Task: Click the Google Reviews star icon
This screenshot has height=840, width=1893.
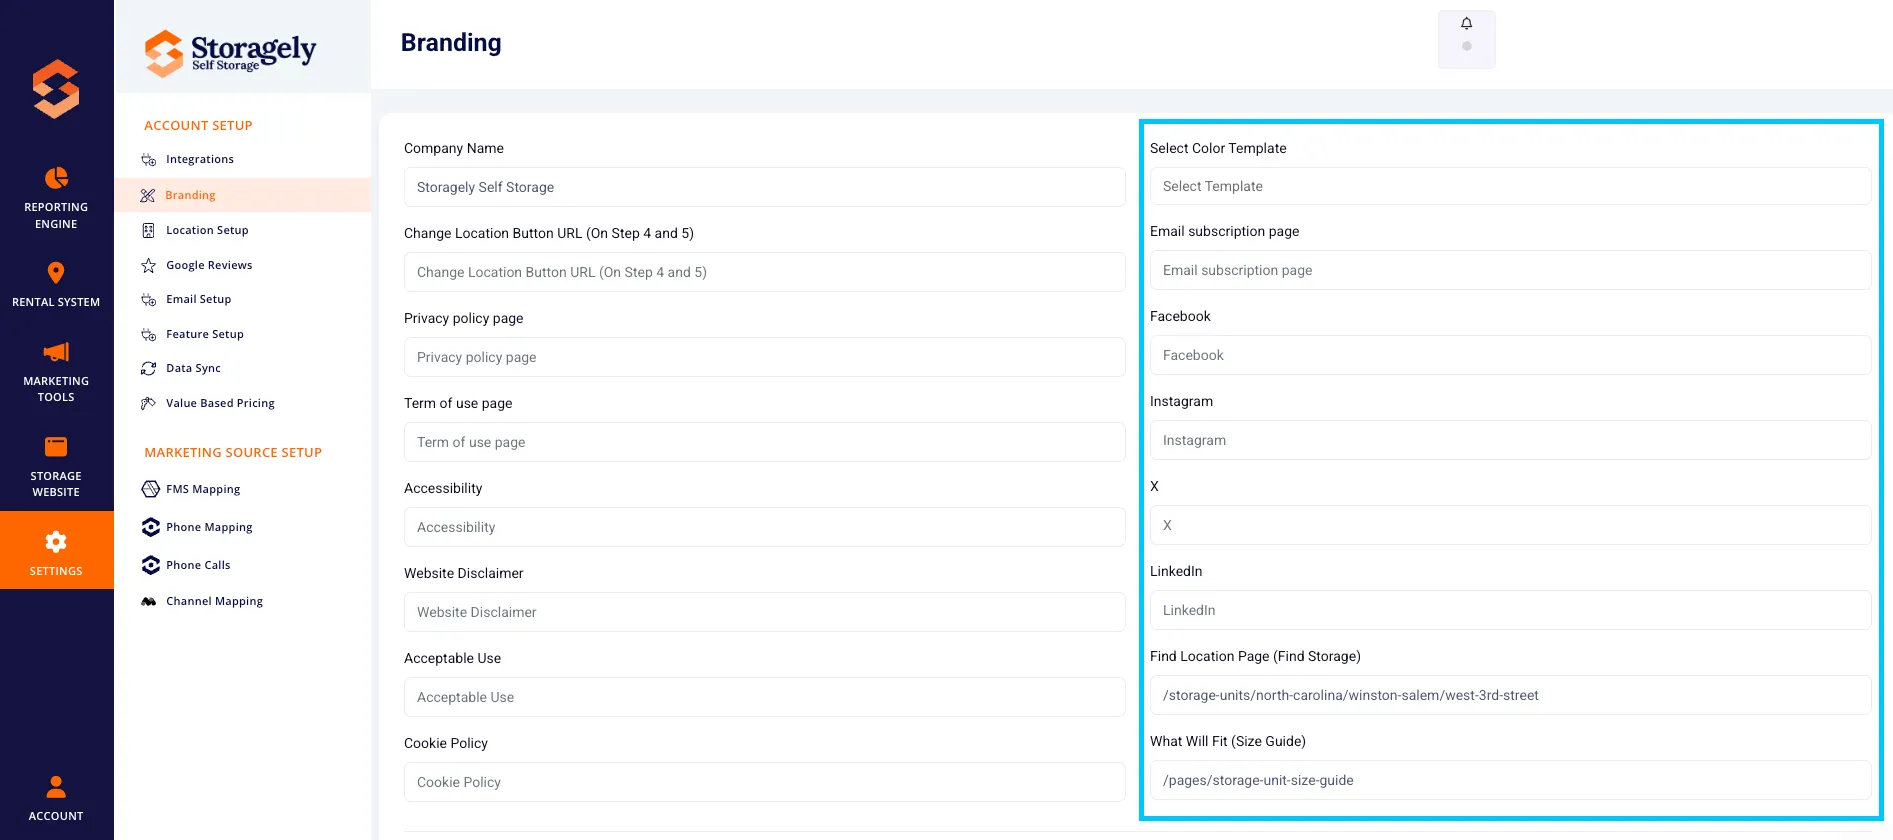Action: pos(148,265)
